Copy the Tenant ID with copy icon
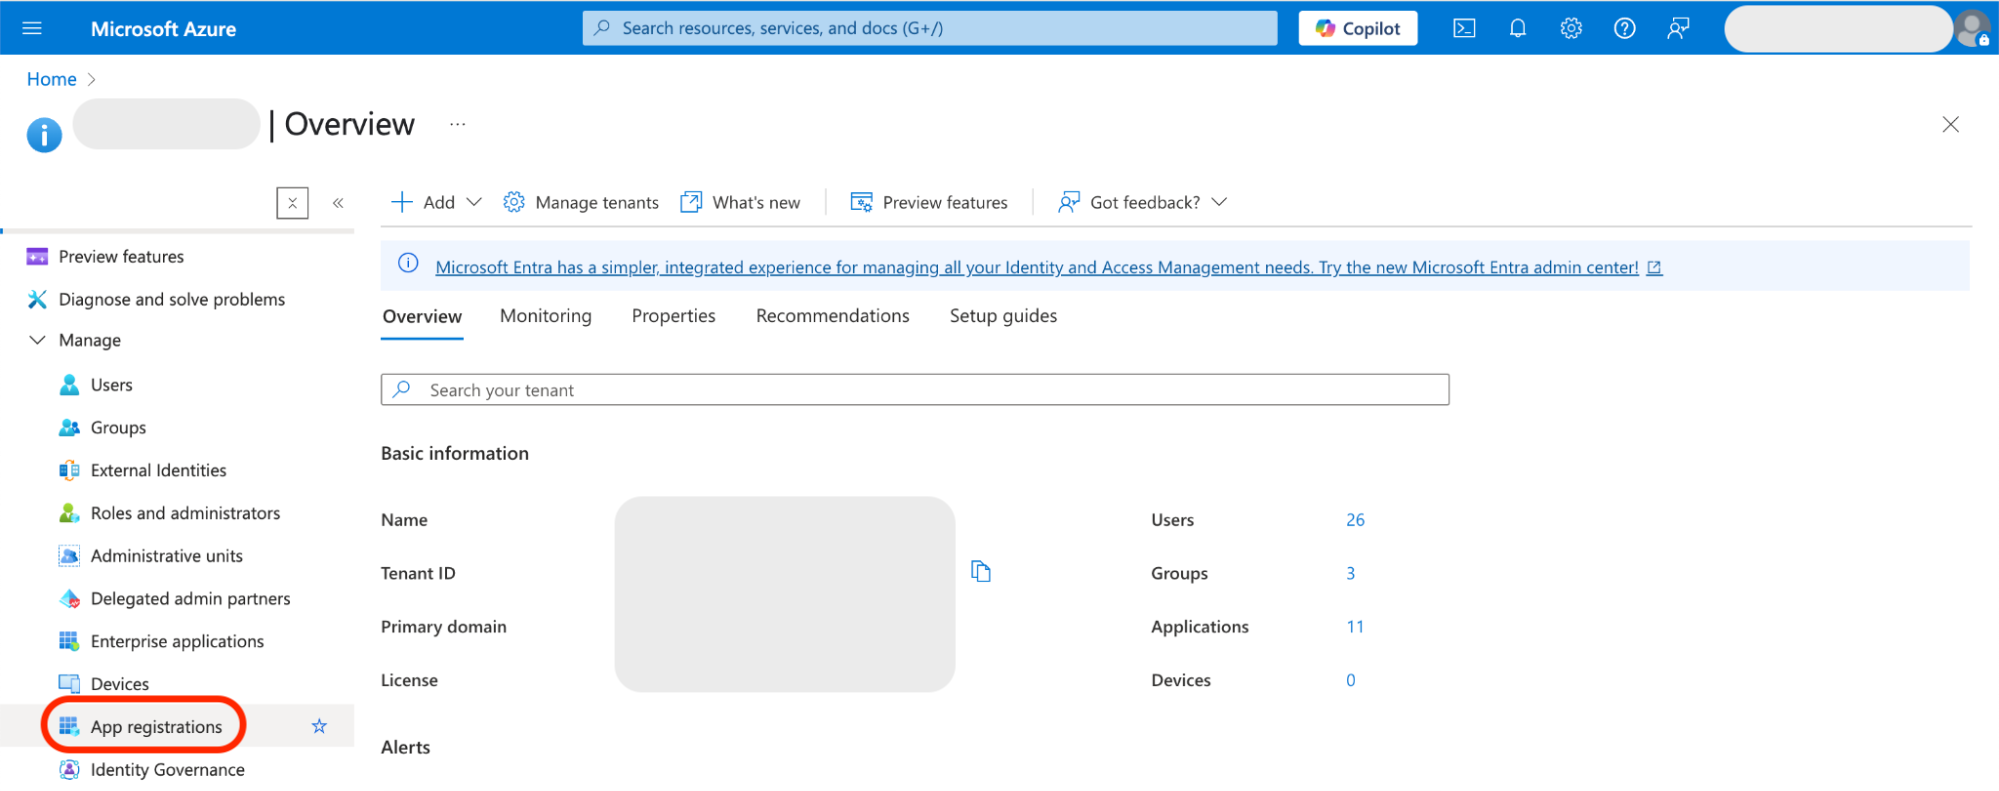 981,572
